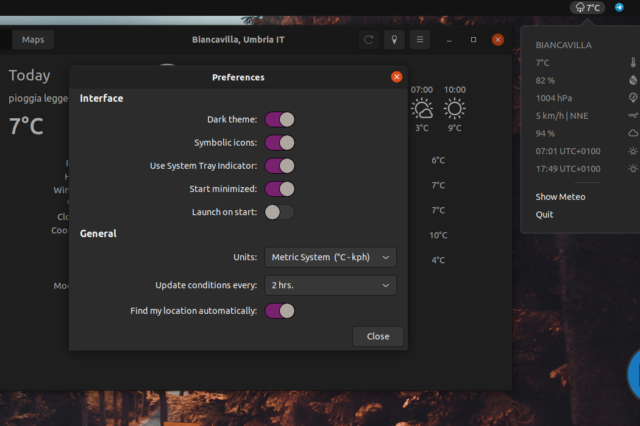
Task: Click the Today heading in Meteo window
Action: click(x=29, y=75)
